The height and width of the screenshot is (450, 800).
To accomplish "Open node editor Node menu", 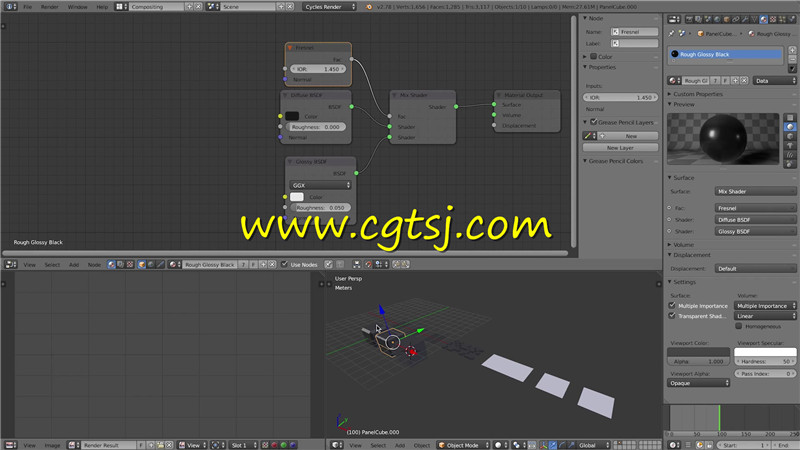I will (x=94, y=264).
